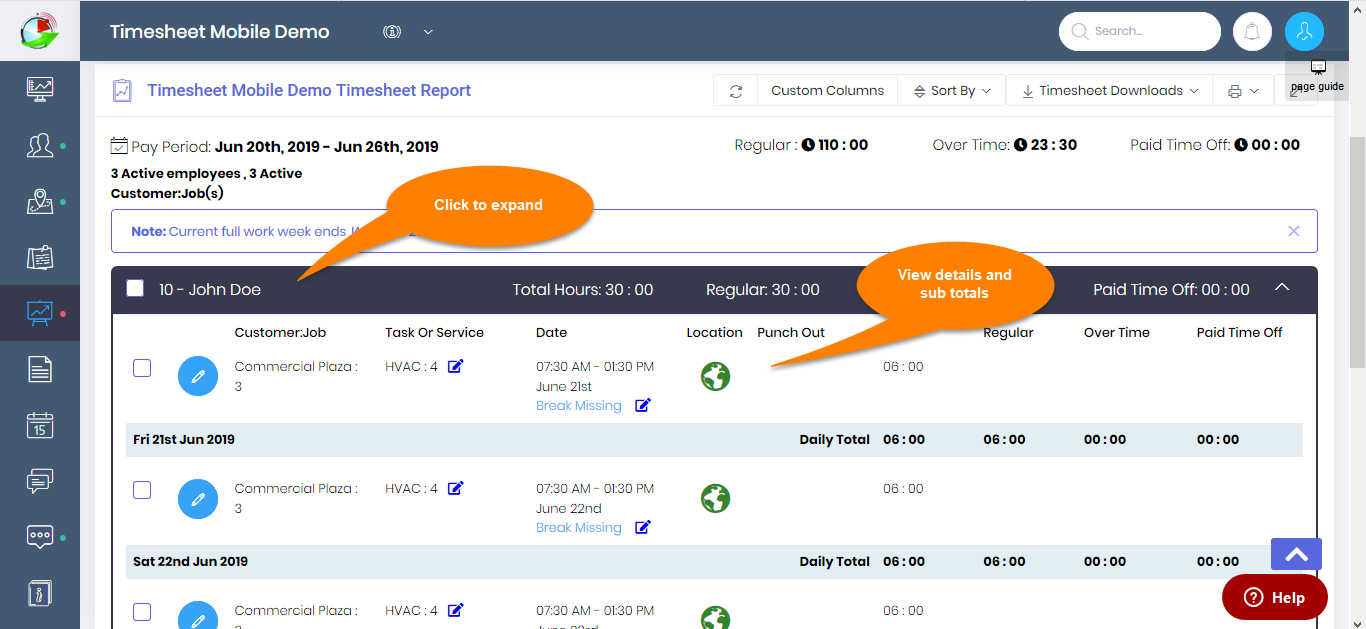Viewport: 1366px width, 629px height.
Task: Edit missing break for June 22nd
Action: [643, 527]
